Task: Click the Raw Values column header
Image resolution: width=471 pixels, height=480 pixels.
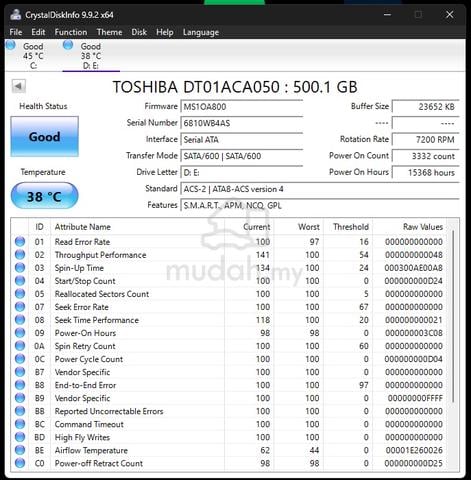Action: click(423, 227)
